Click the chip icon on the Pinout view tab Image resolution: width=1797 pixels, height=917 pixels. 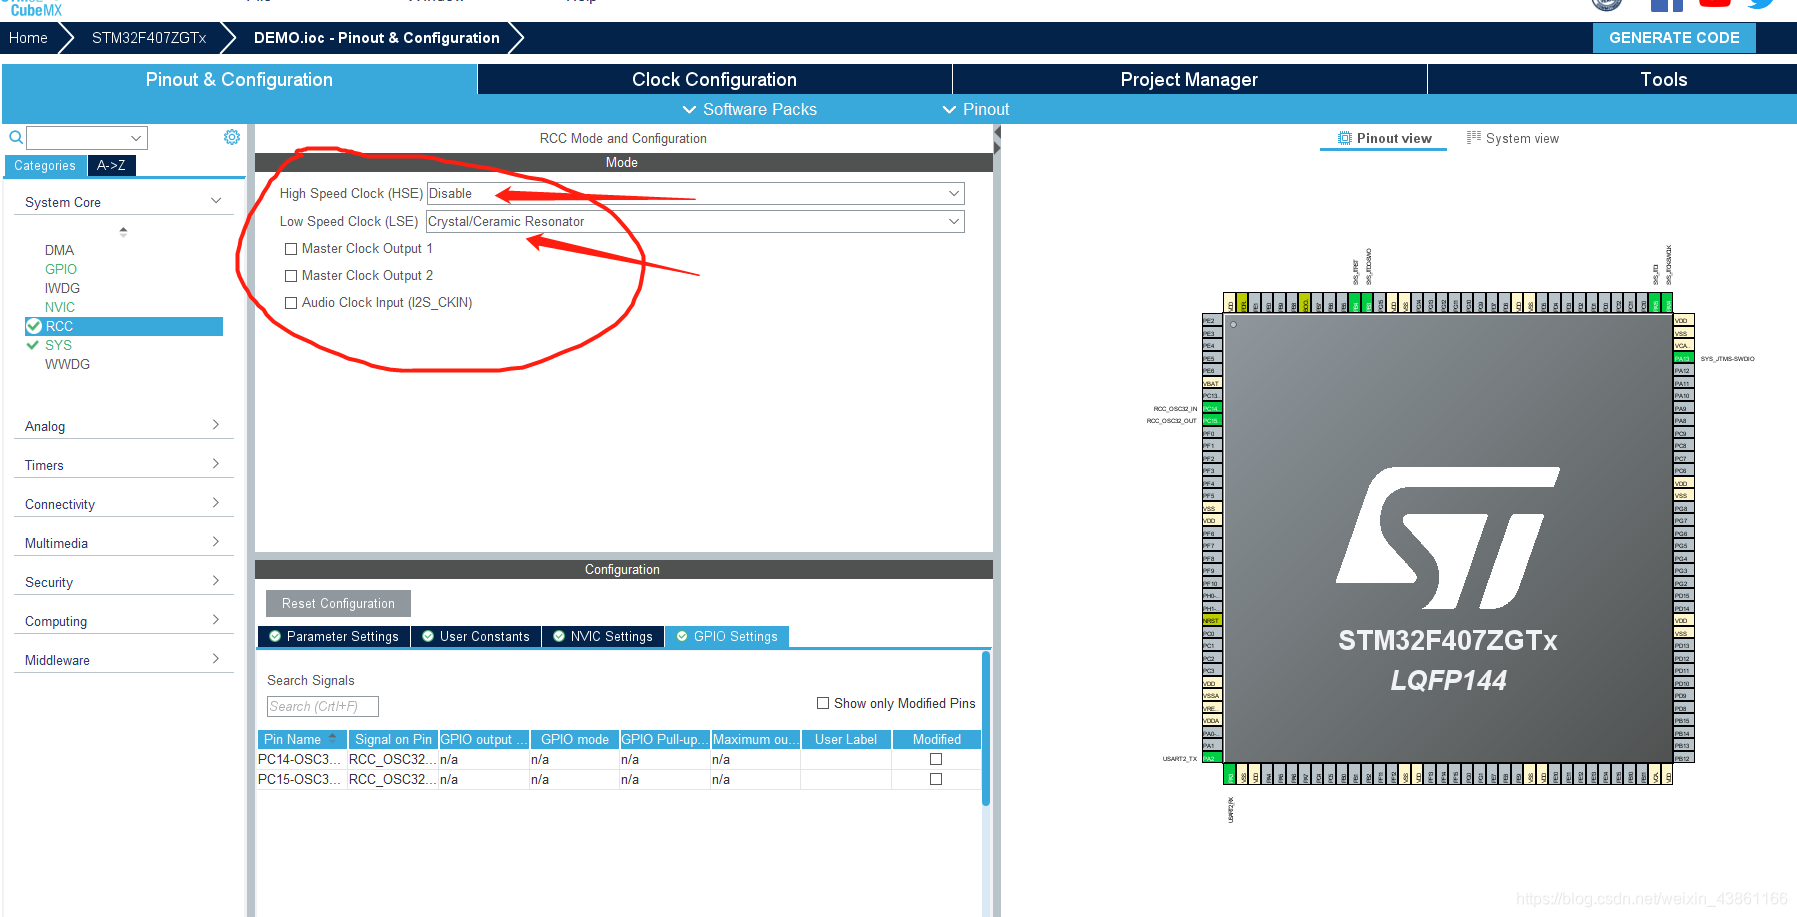point(1345,138)
